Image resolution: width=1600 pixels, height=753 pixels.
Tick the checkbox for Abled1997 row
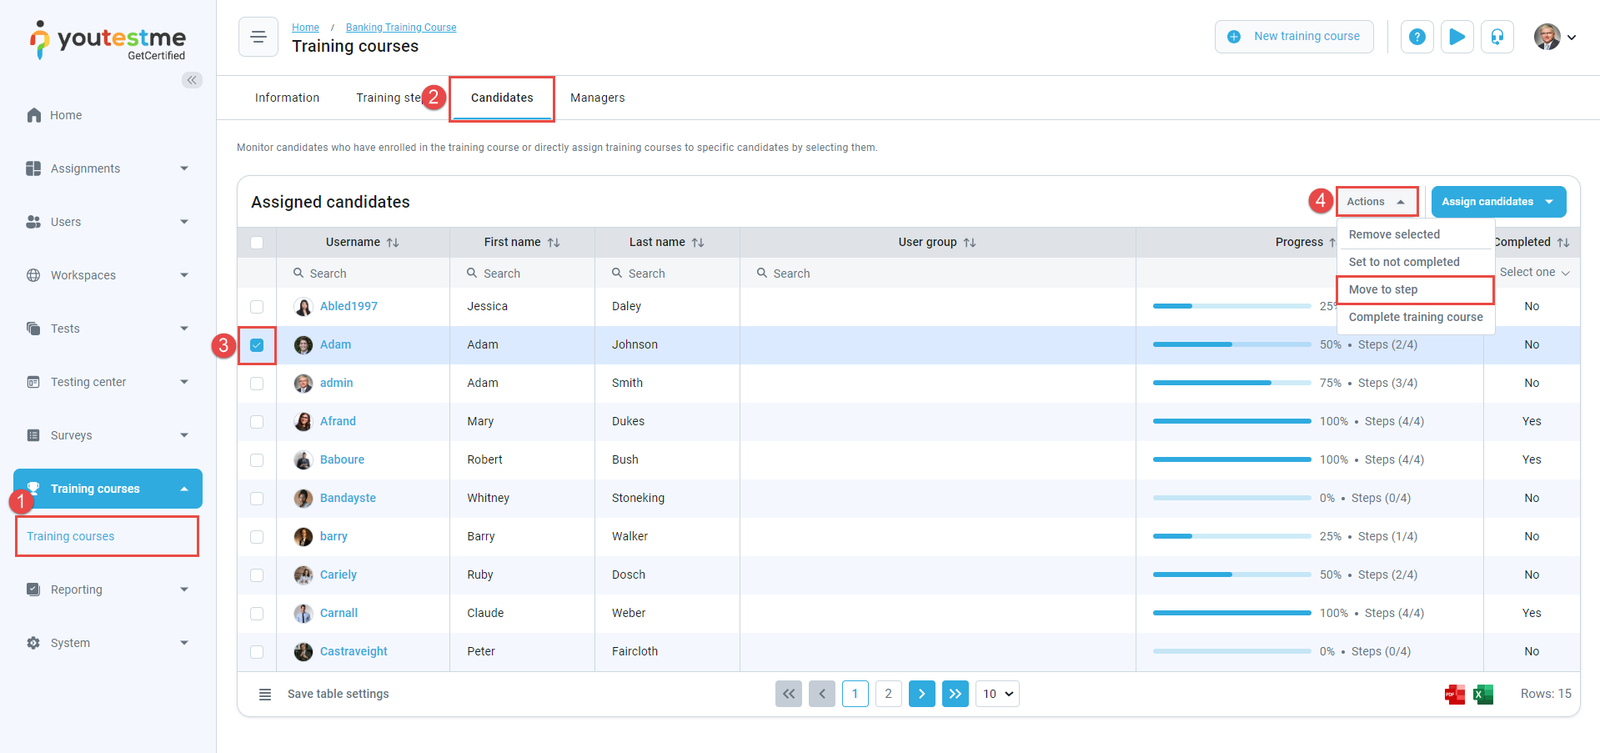(257, 307)
